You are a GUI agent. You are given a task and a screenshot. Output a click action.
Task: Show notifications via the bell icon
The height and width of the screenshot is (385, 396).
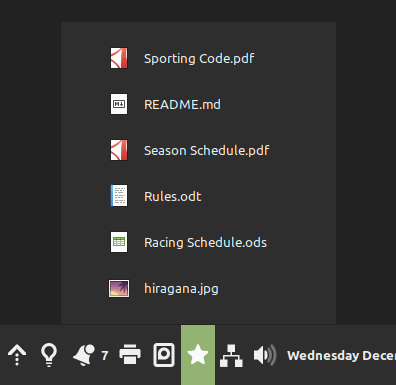(x=84, y=355)
